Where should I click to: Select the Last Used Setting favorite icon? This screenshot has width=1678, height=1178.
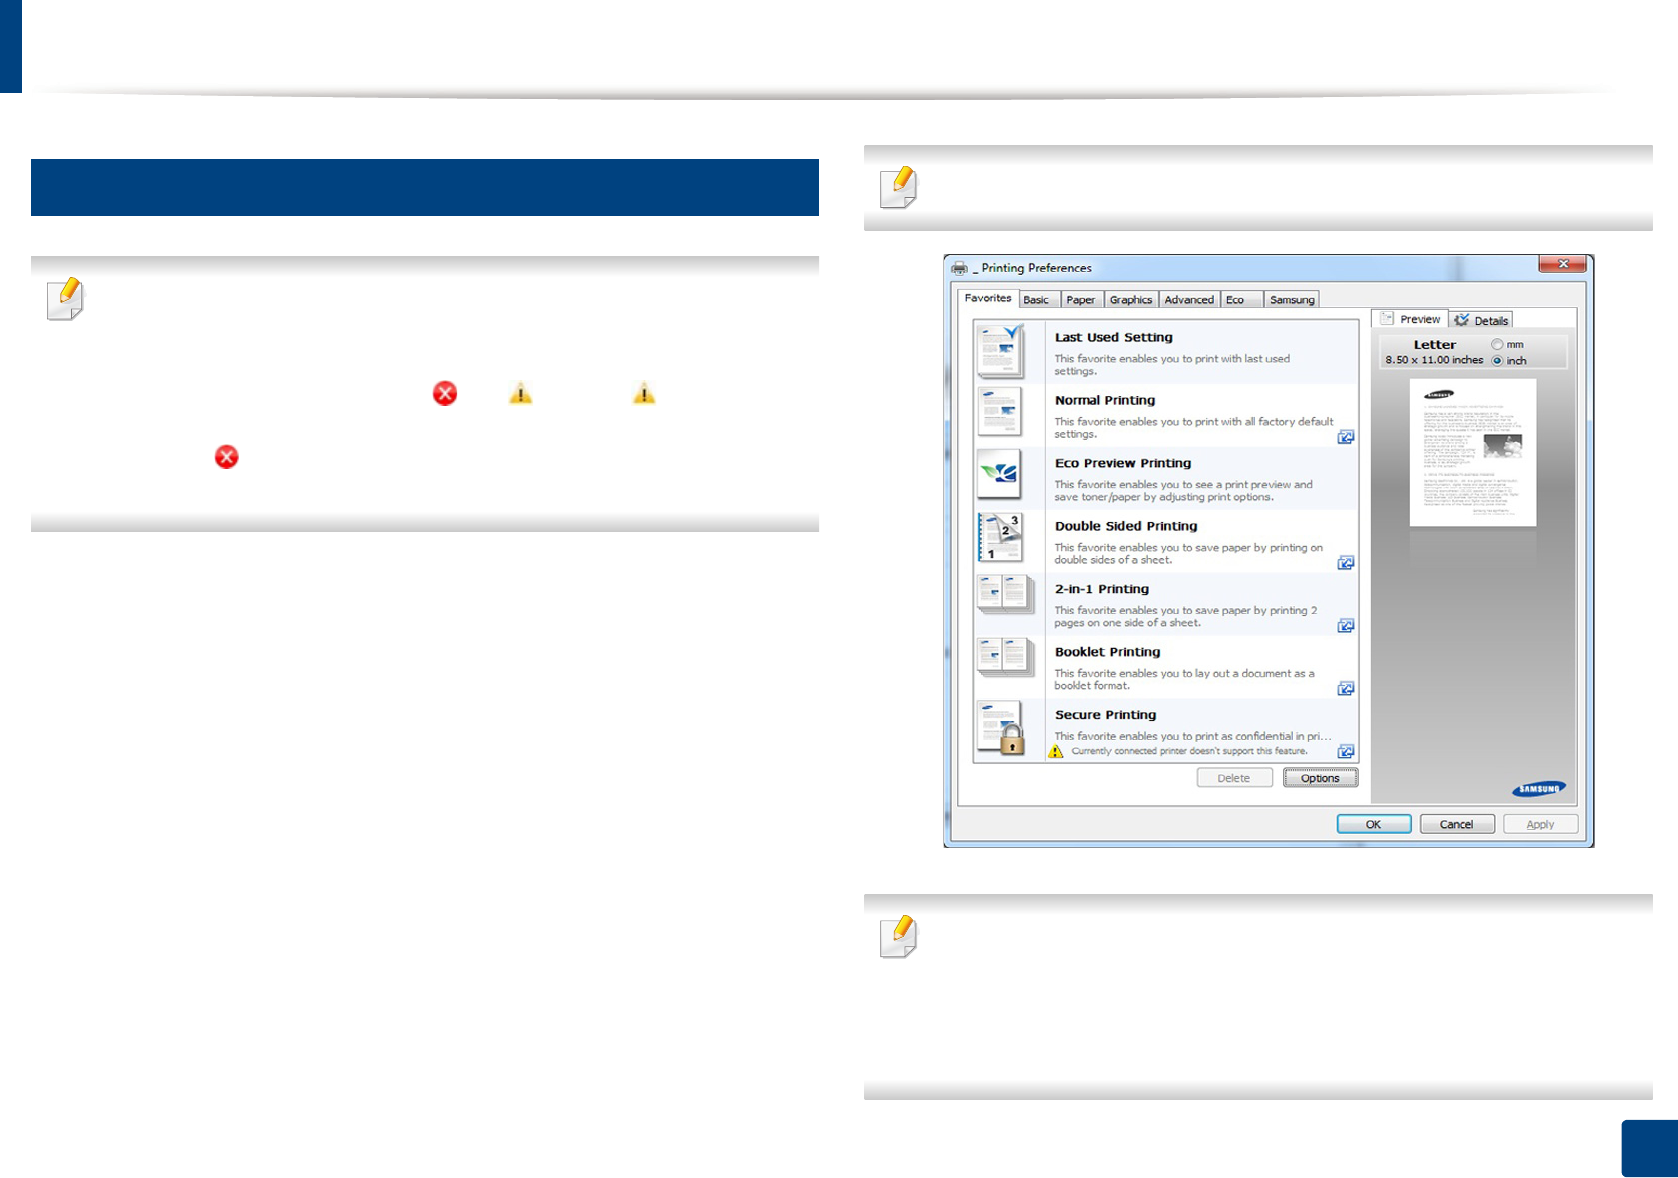(1000, 350)
